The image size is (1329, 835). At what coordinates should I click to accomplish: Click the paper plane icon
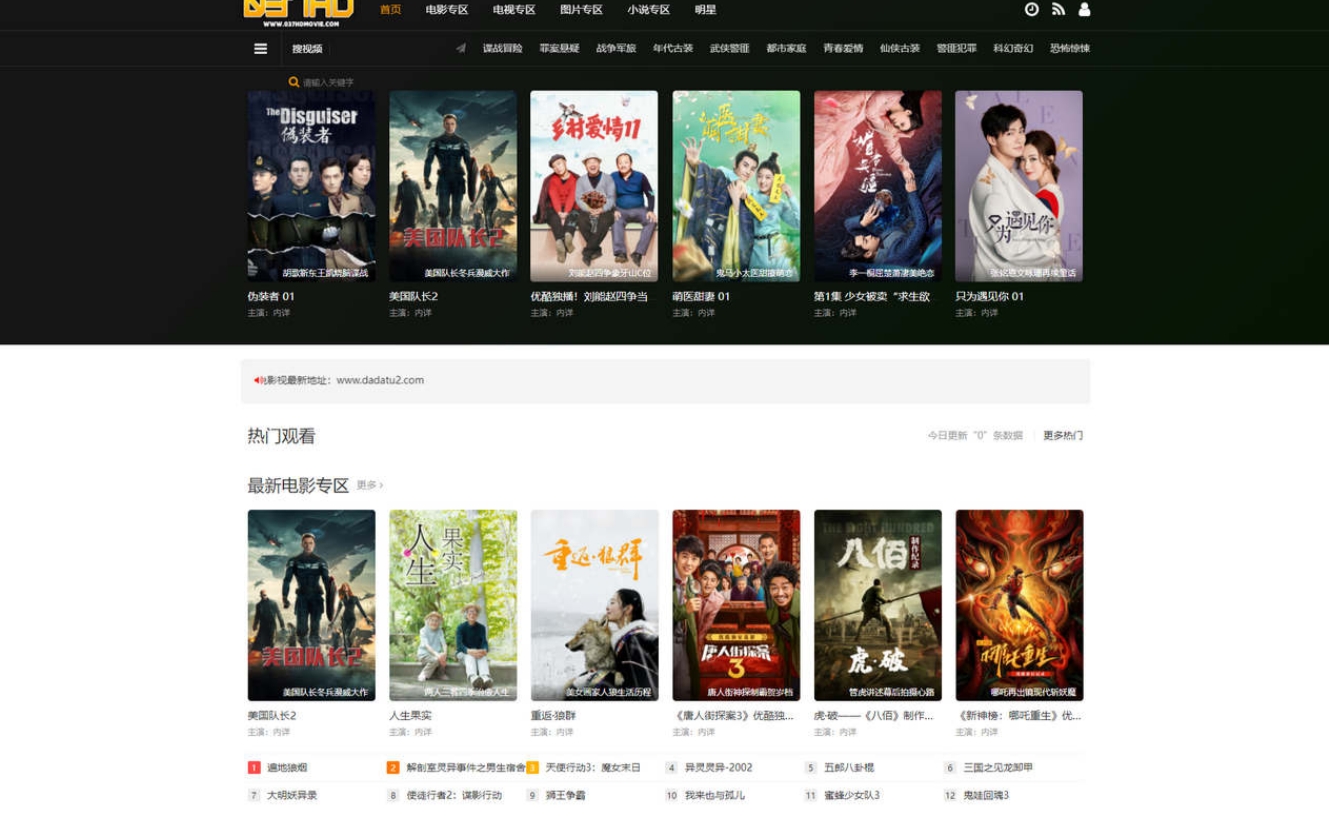[461, 48]
